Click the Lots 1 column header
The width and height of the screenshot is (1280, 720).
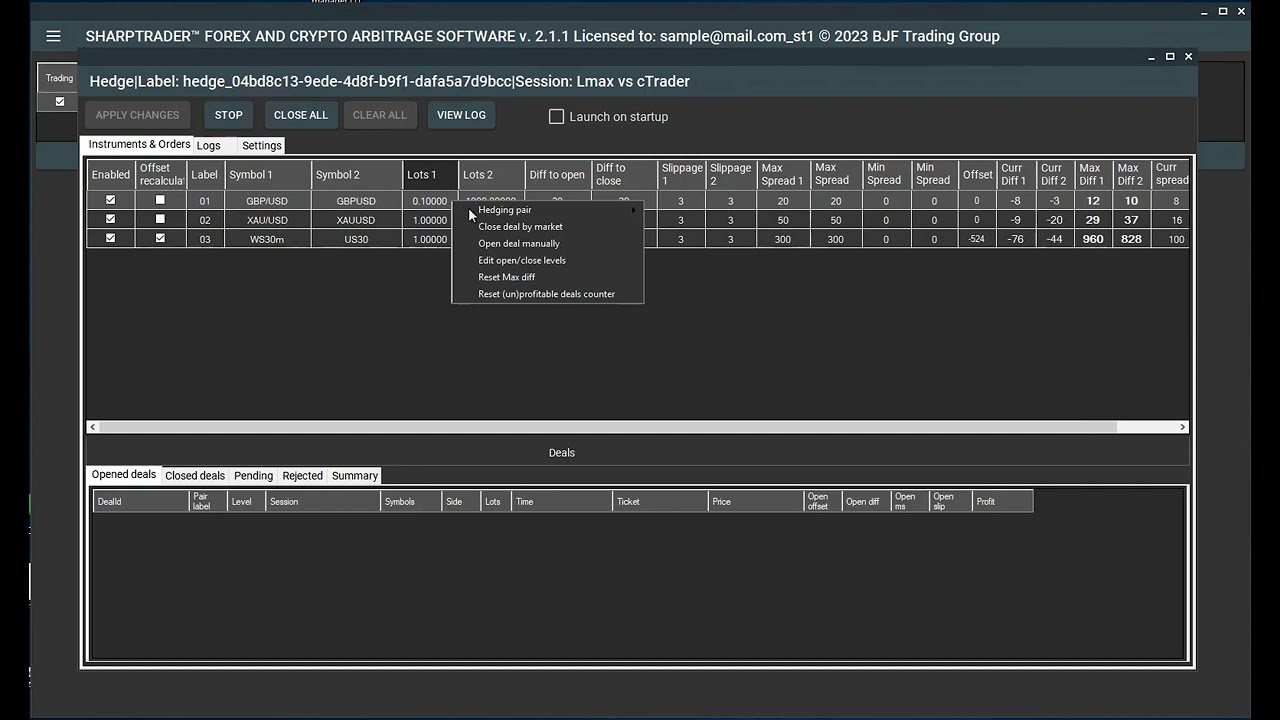point(430,175)
